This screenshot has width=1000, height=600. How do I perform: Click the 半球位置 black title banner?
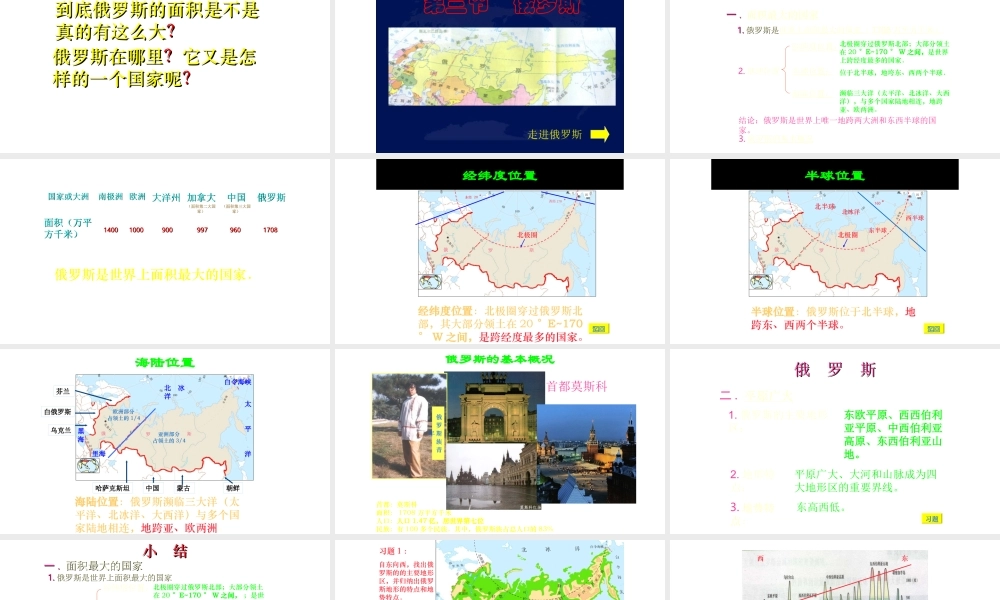click(x=835, y=175)
